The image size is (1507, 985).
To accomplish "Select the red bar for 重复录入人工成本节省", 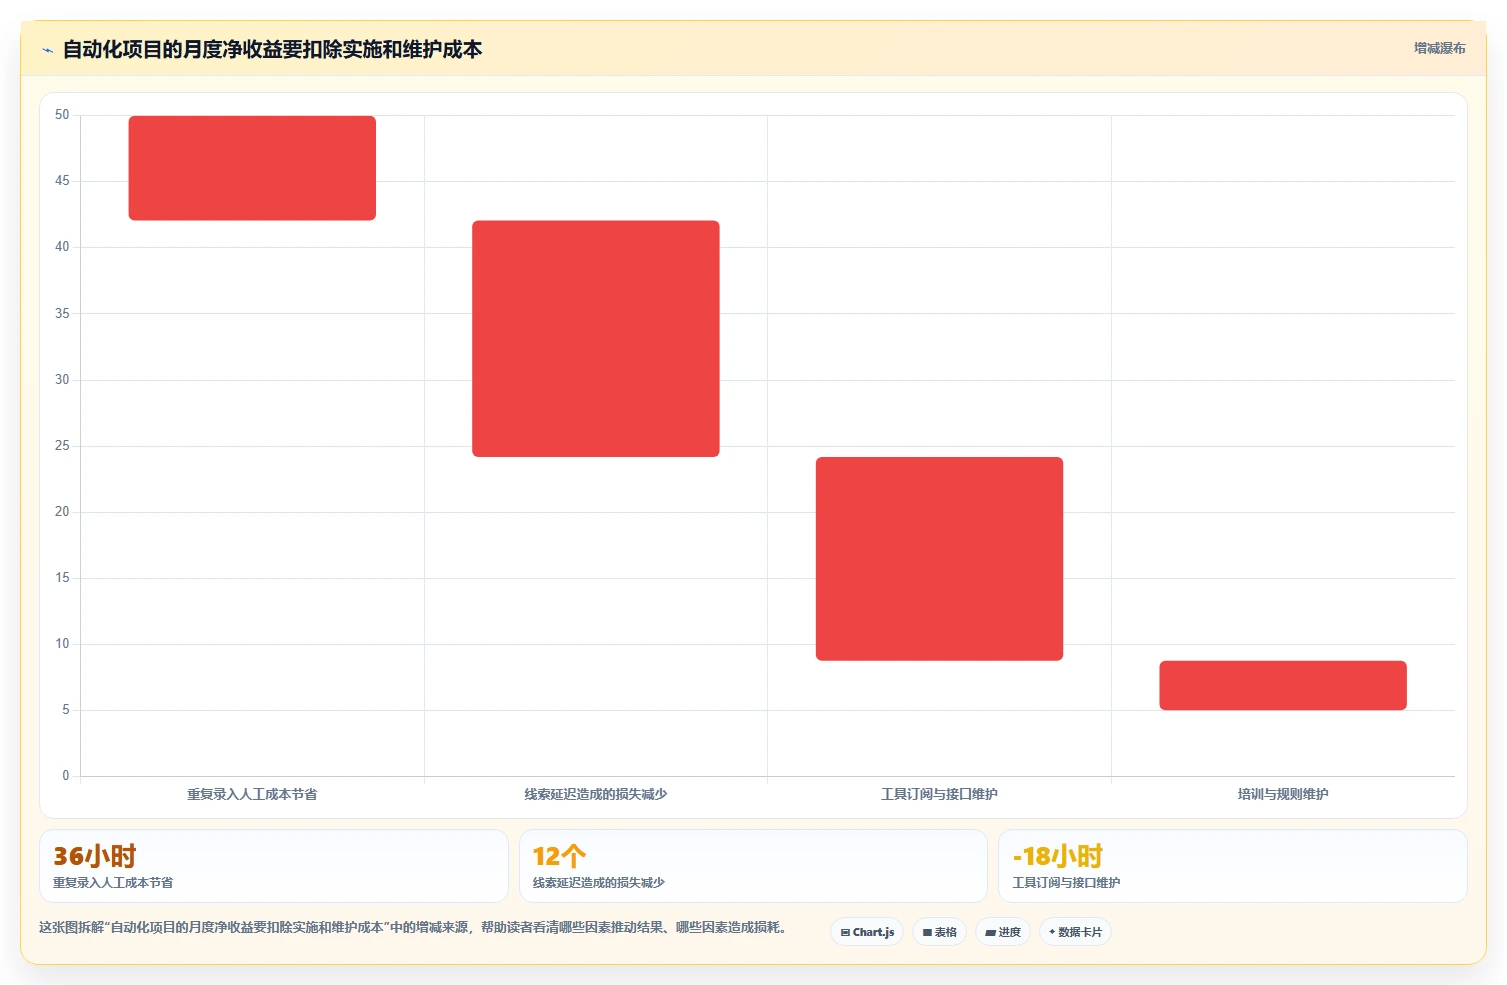I will tap(252, 168).
